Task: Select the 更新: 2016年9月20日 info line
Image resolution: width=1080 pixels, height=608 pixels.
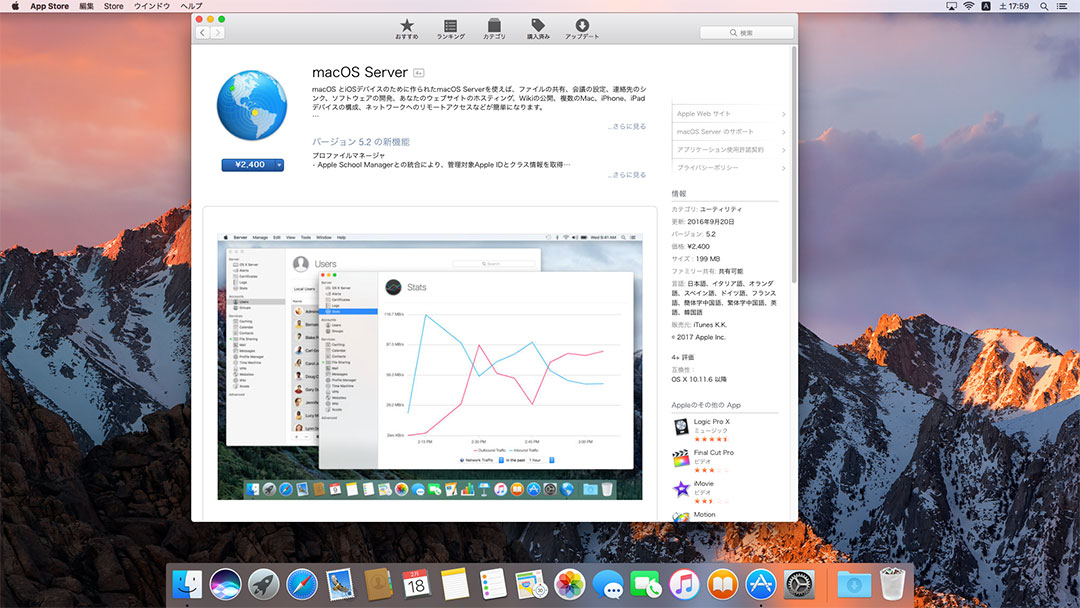Action: click(703, 222)
